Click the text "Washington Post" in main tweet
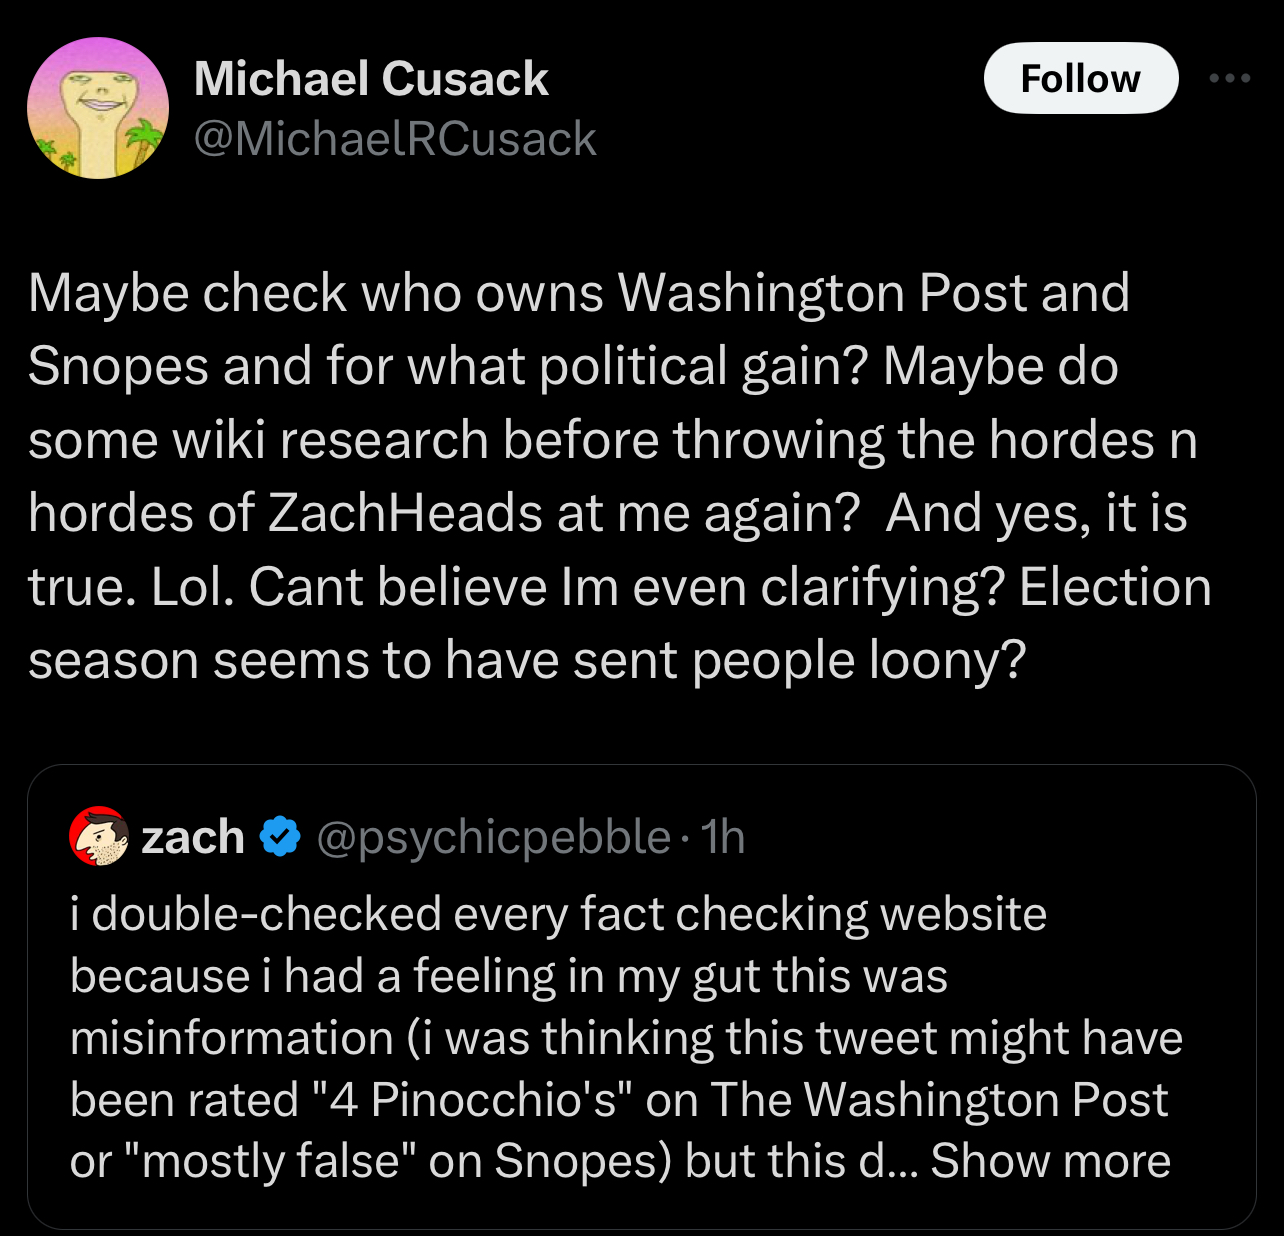This screenshot has width=1284, height=1236. pos(823,293)
